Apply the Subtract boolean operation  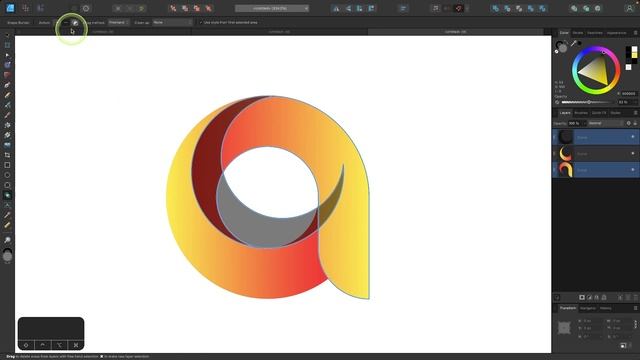click(x=507, y=8)
